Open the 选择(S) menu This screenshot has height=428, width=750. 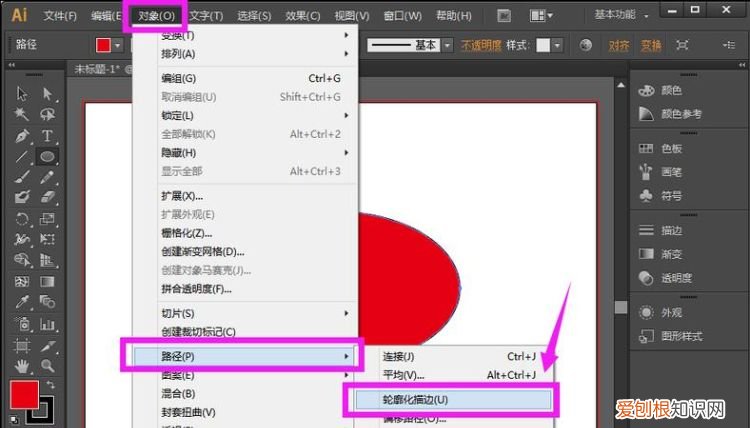pos(254,16)
